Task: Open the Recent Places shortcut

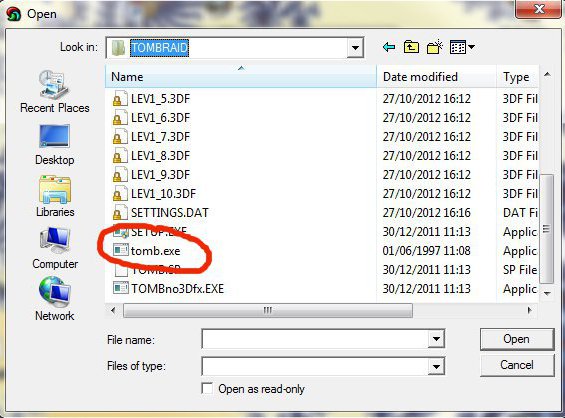Action: 54,92
